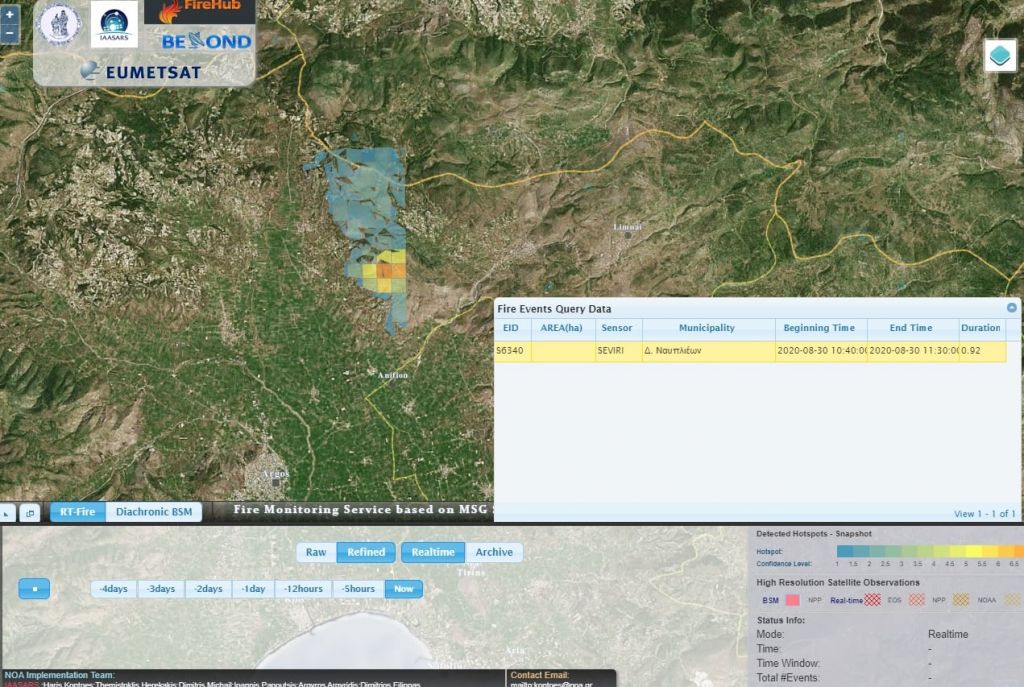Select the RT-Fire tab
The height and width of the screenshot is (687, 1024).
pyautogui.click(x=77, y=512)
